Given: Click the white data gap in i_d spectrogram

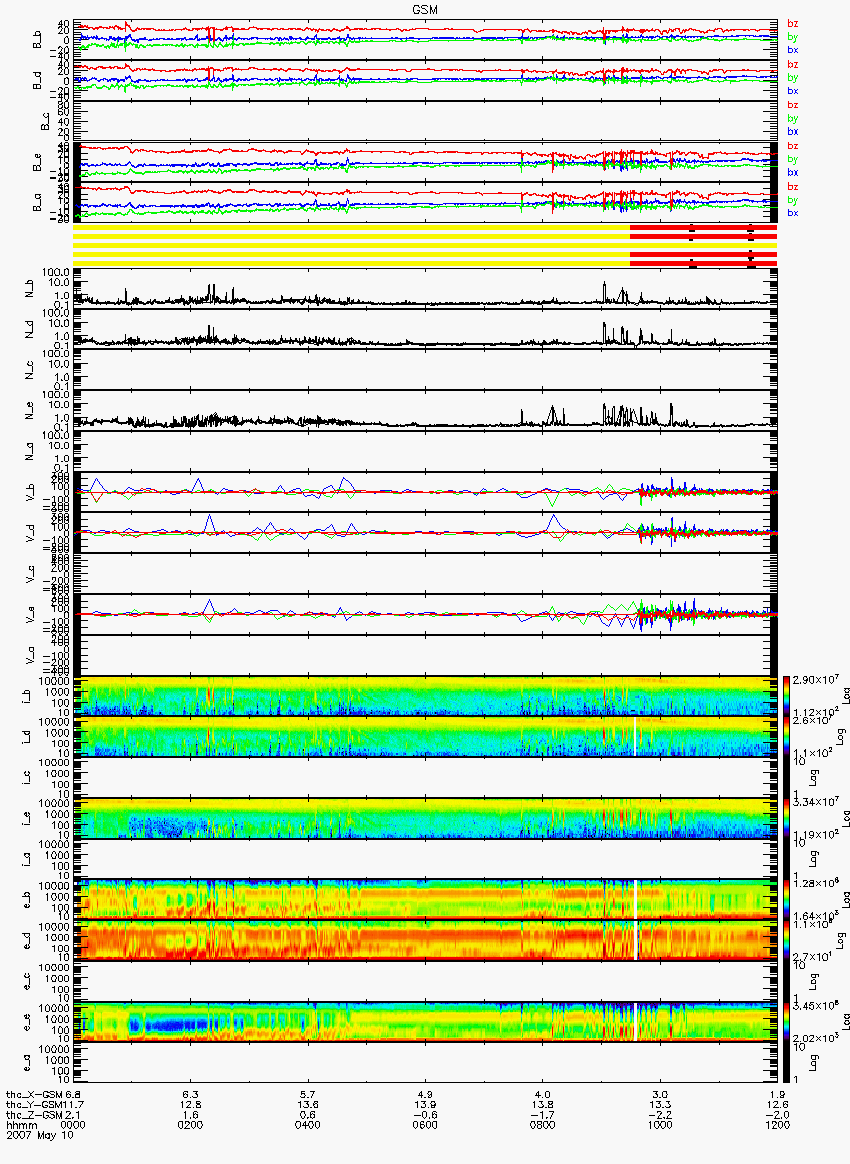Looking at the screenshot, I should click(x=635, y=736).
